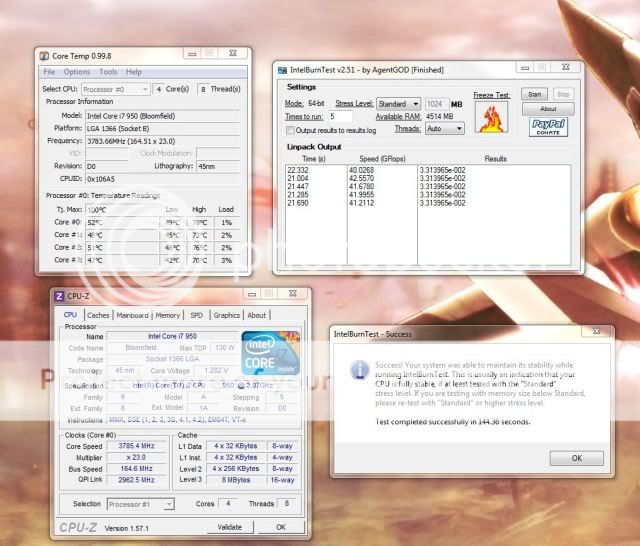Switch to CPU-Z Mainboard tab
Viewport: 640px width, 546px height.
[132, 315]
